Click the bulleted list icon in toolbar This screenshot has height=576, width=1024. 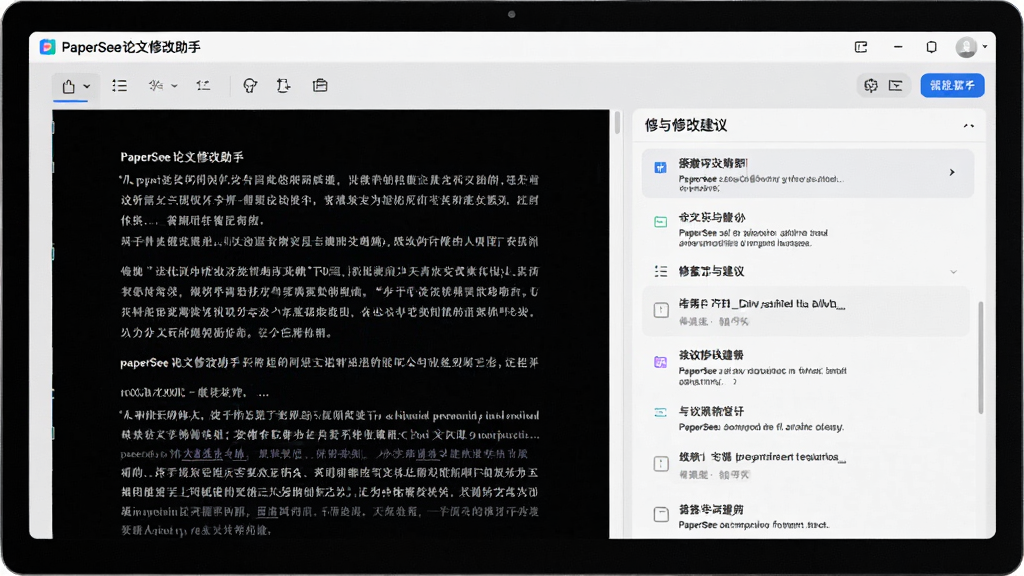point(120,86)
